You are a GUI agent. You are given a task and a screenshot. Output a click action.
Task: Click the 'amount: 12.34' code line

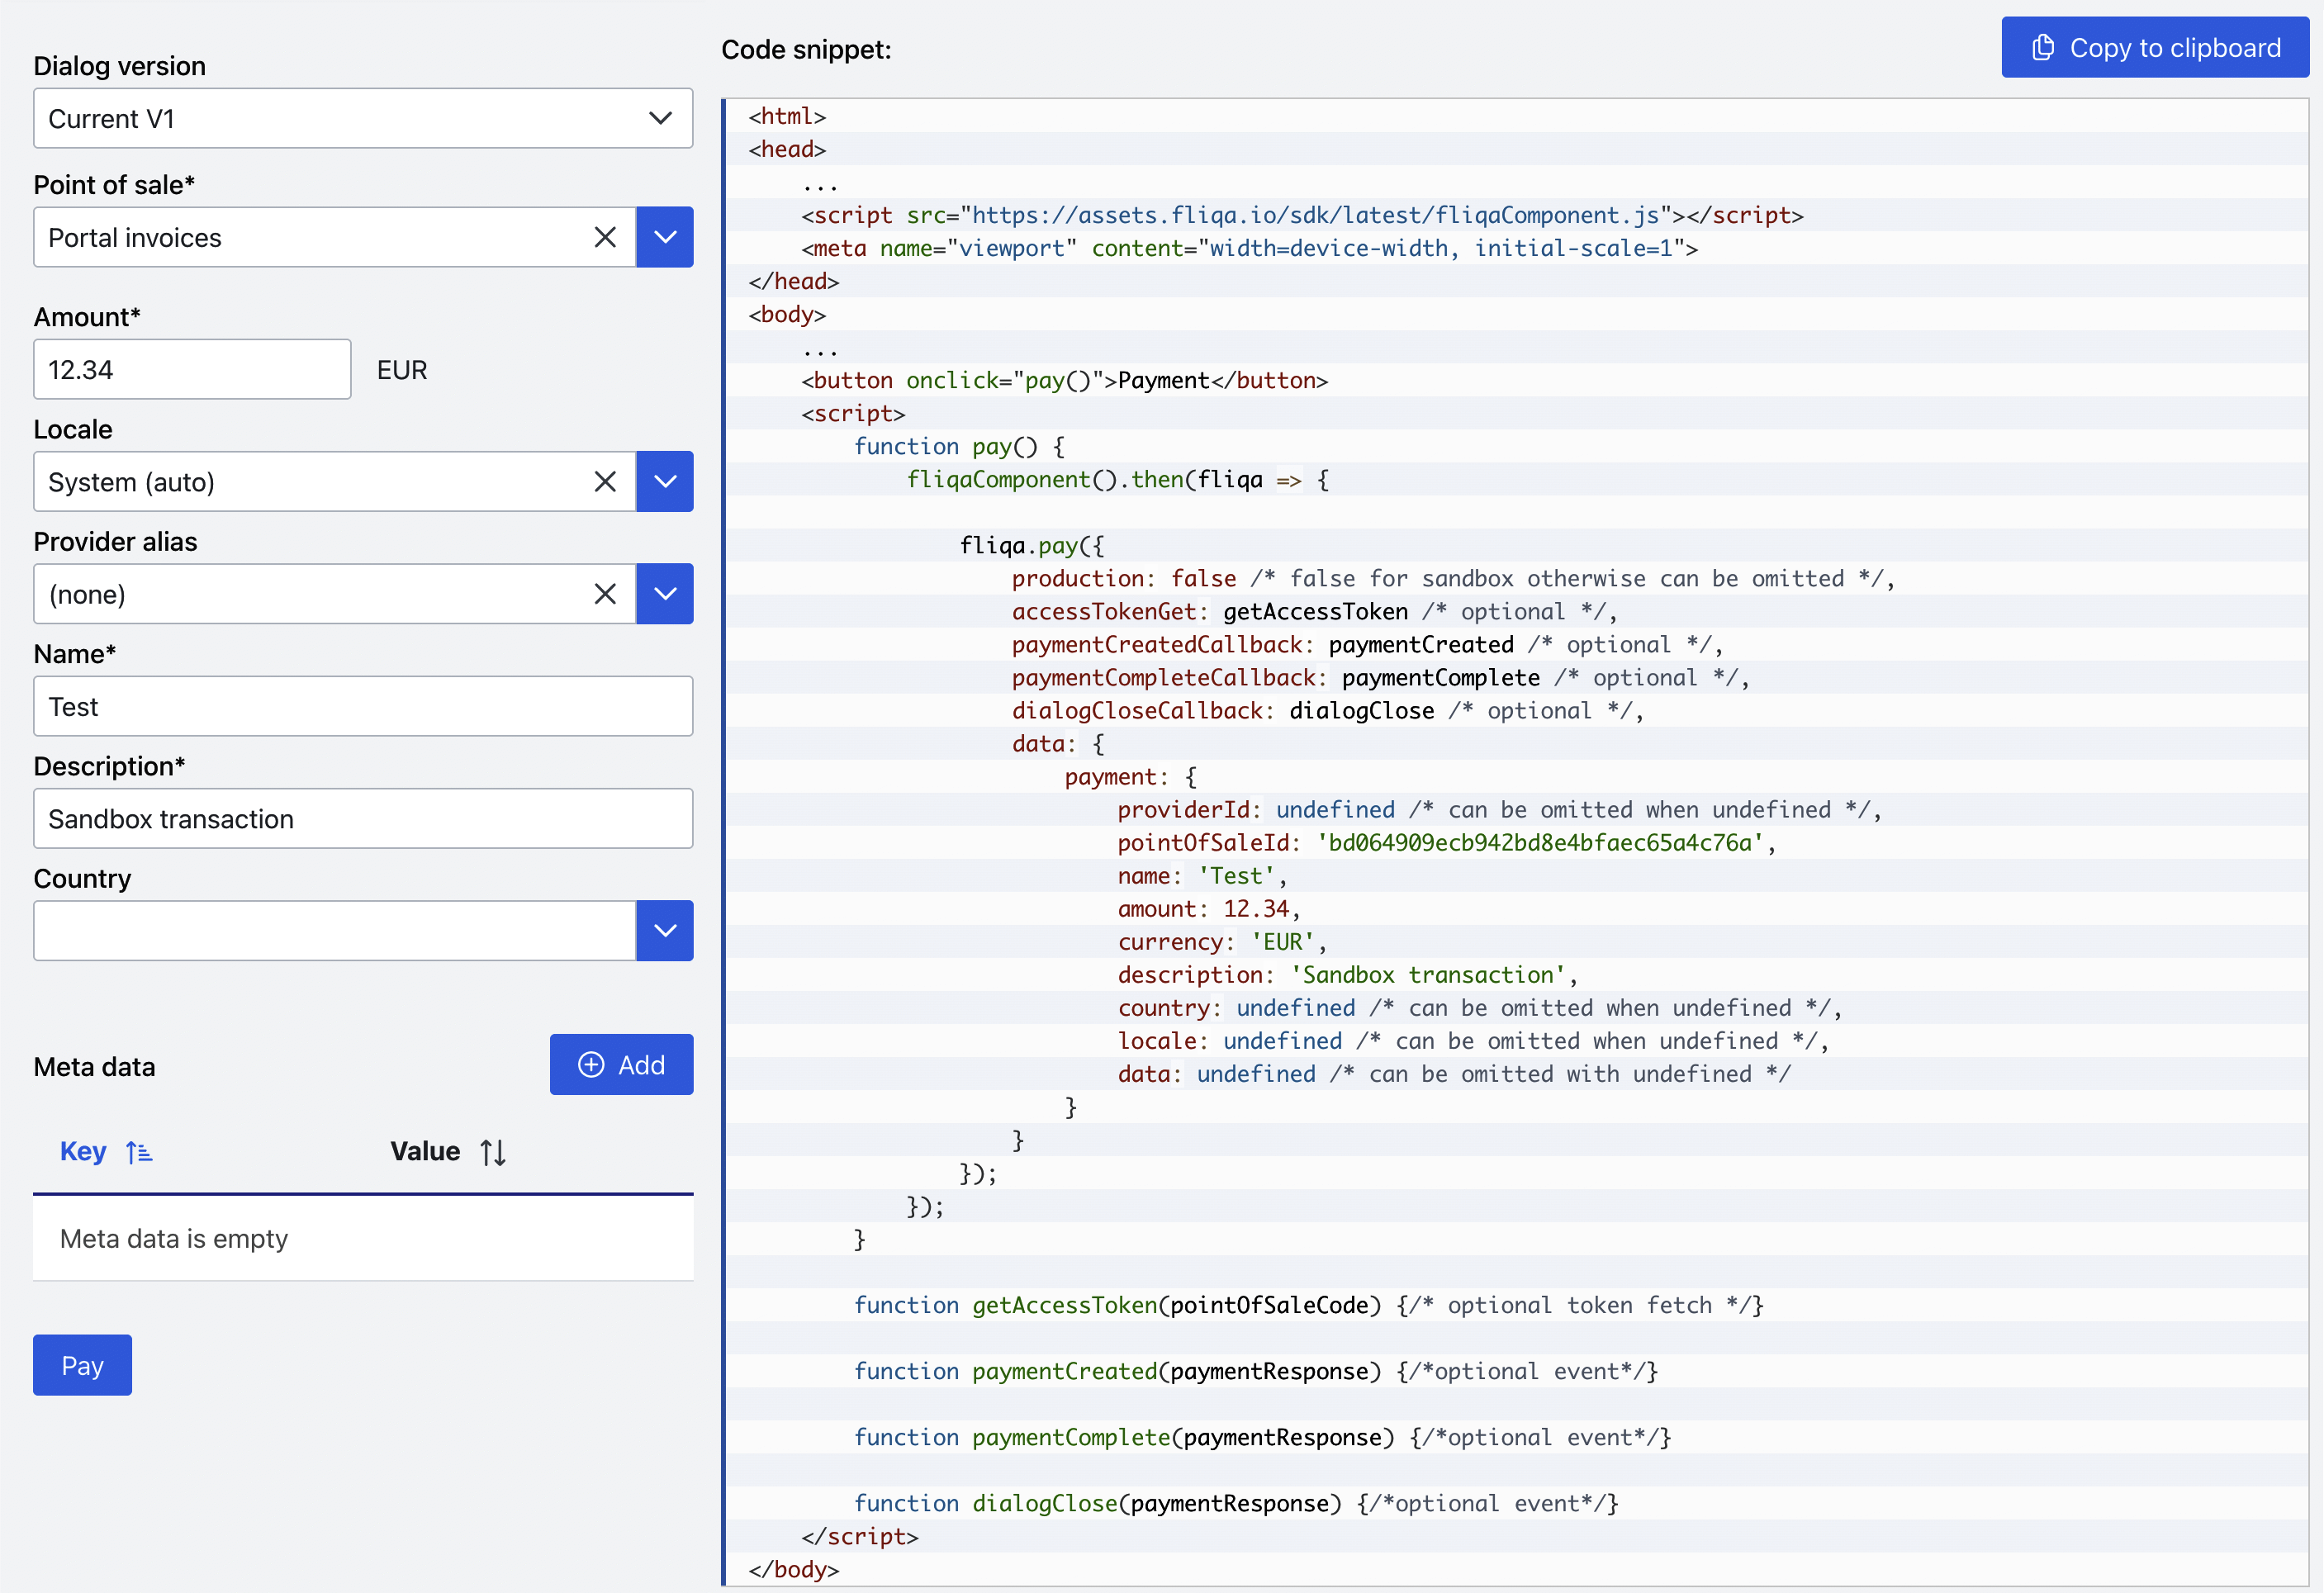pos(1208,909)
